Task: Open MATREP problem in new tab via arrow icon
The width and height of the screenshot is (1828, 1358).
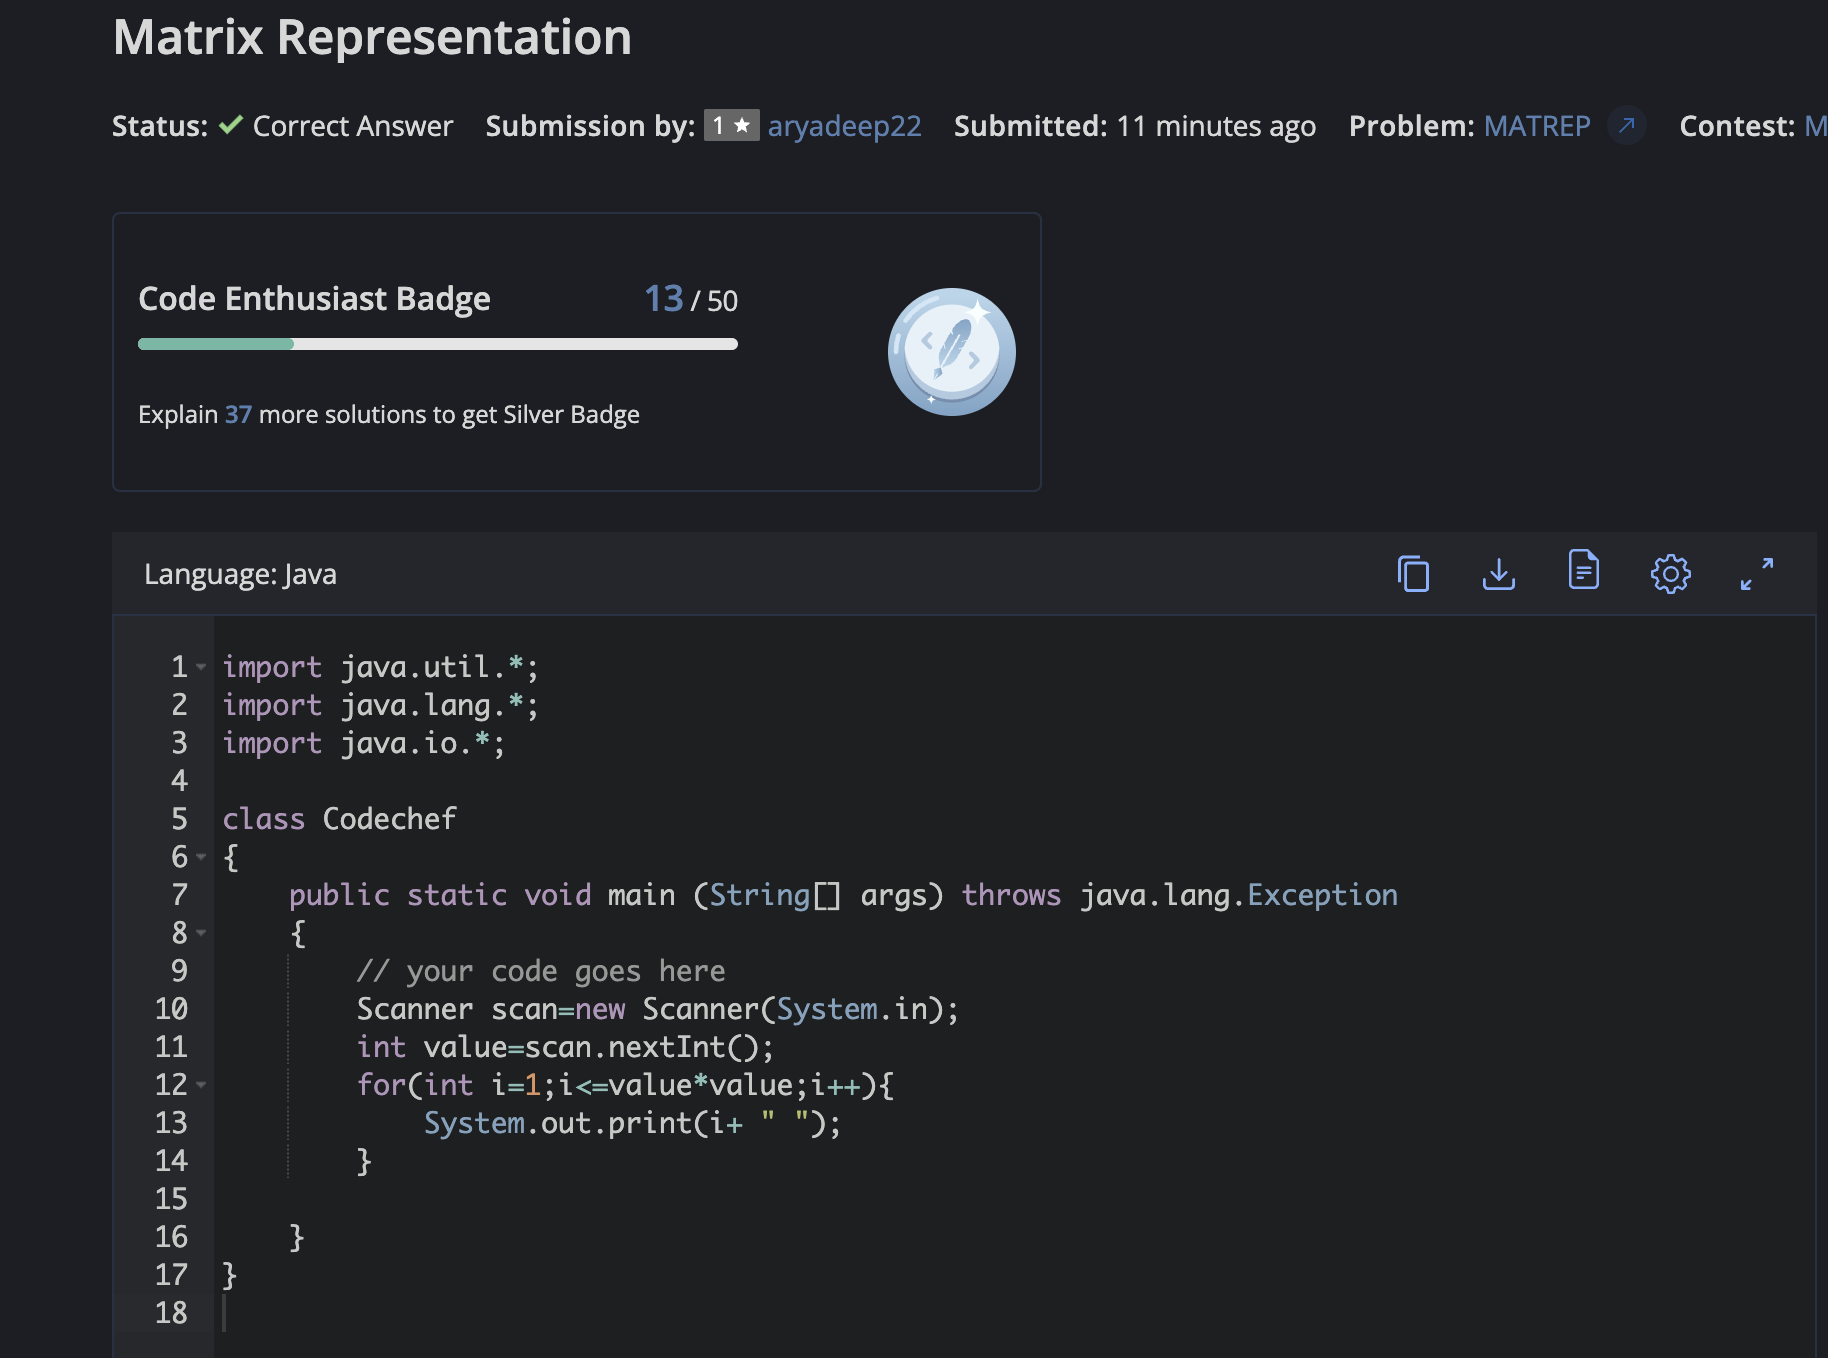Action: 1628,126
